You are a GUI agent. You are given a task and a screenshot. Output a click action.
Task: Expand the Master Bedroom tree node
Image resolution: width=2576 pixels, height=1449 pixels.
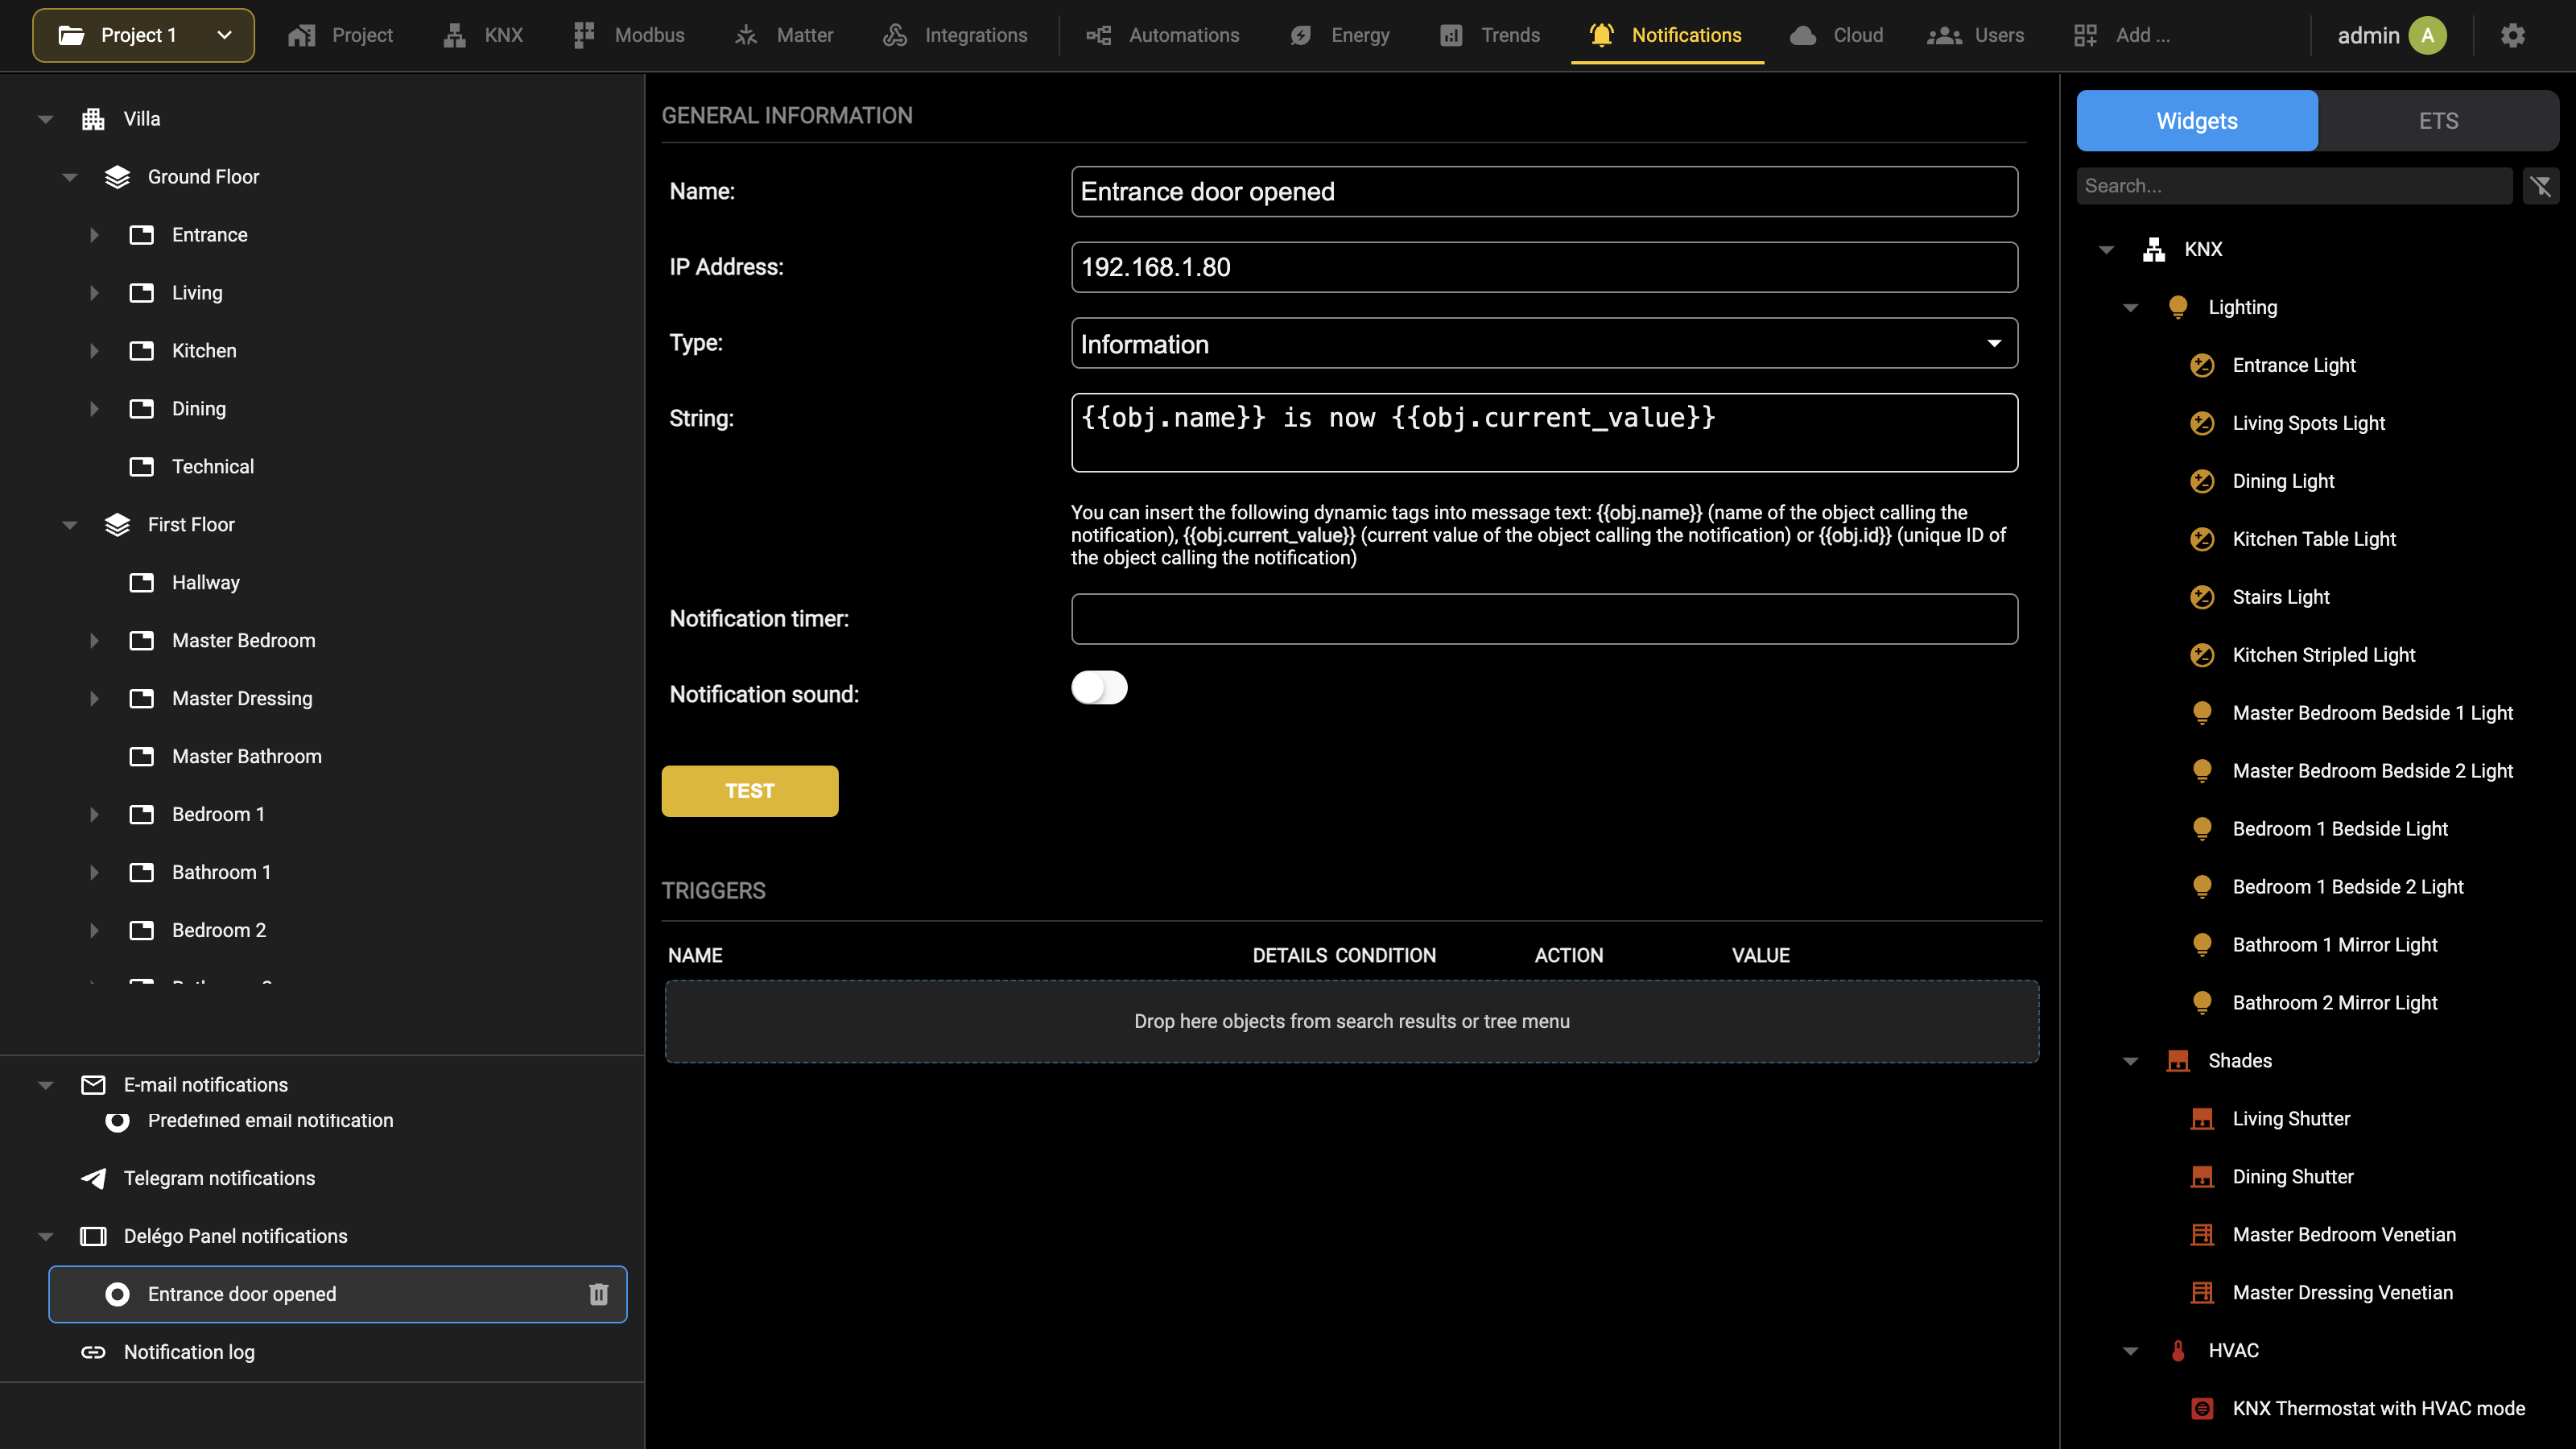pyautogui.click(x=94, y=641)
